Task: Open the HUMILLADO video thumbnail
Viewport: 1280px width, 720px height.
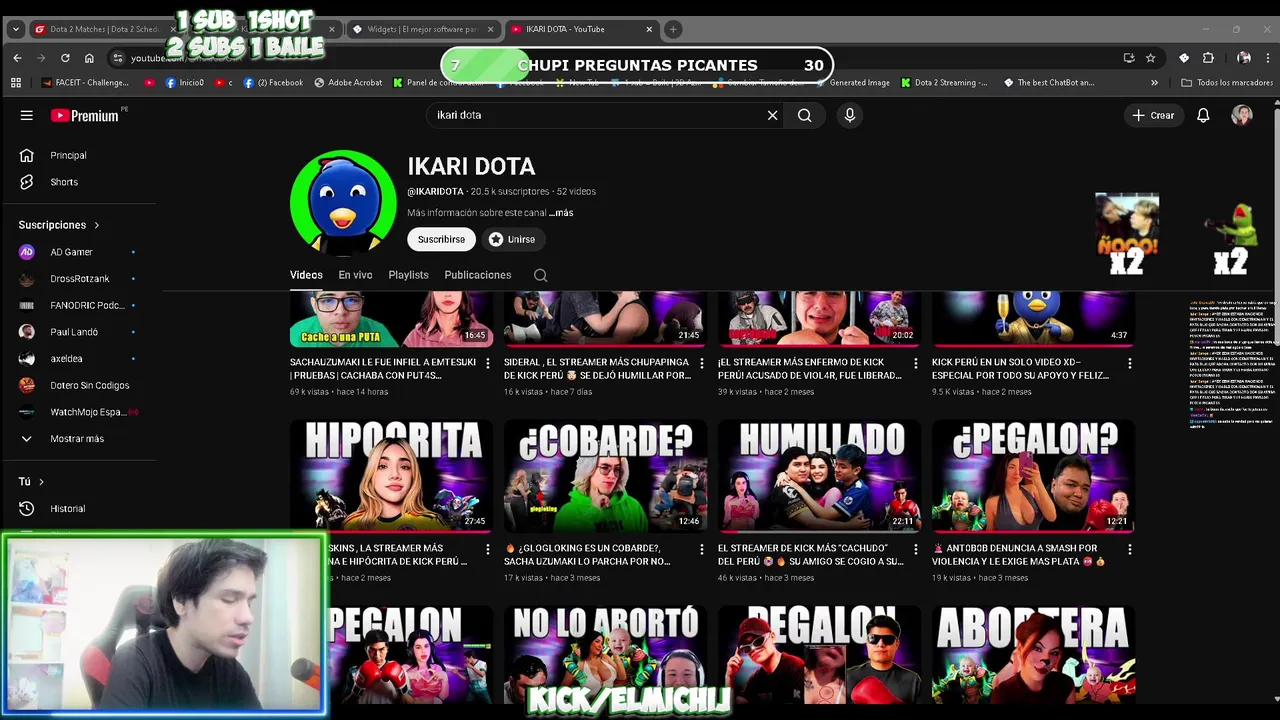Action: [819, 475]
